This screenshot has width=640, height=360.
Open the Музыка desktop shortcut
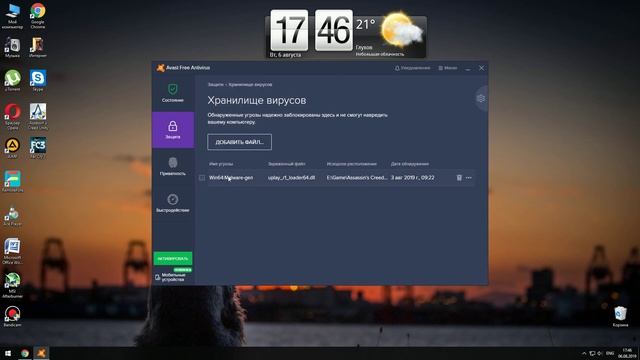(x=12, y=47)
